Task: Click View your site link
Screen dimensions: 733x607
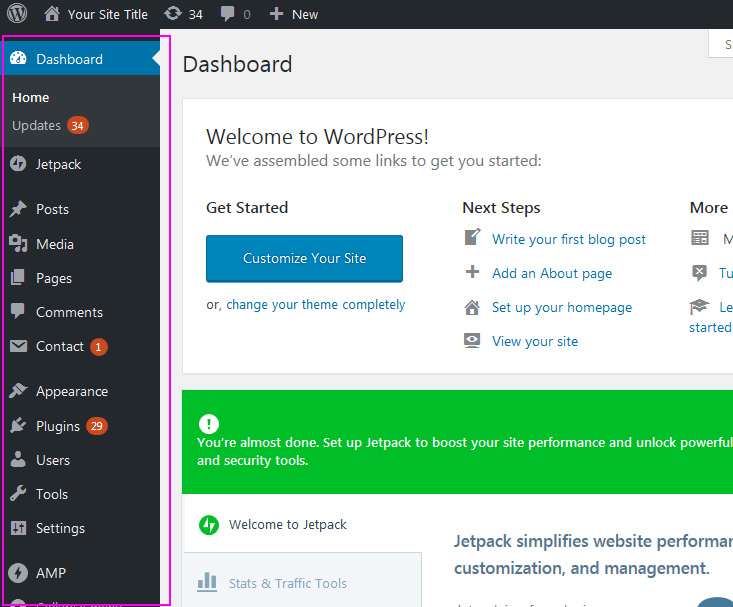Action: point(535,341)
